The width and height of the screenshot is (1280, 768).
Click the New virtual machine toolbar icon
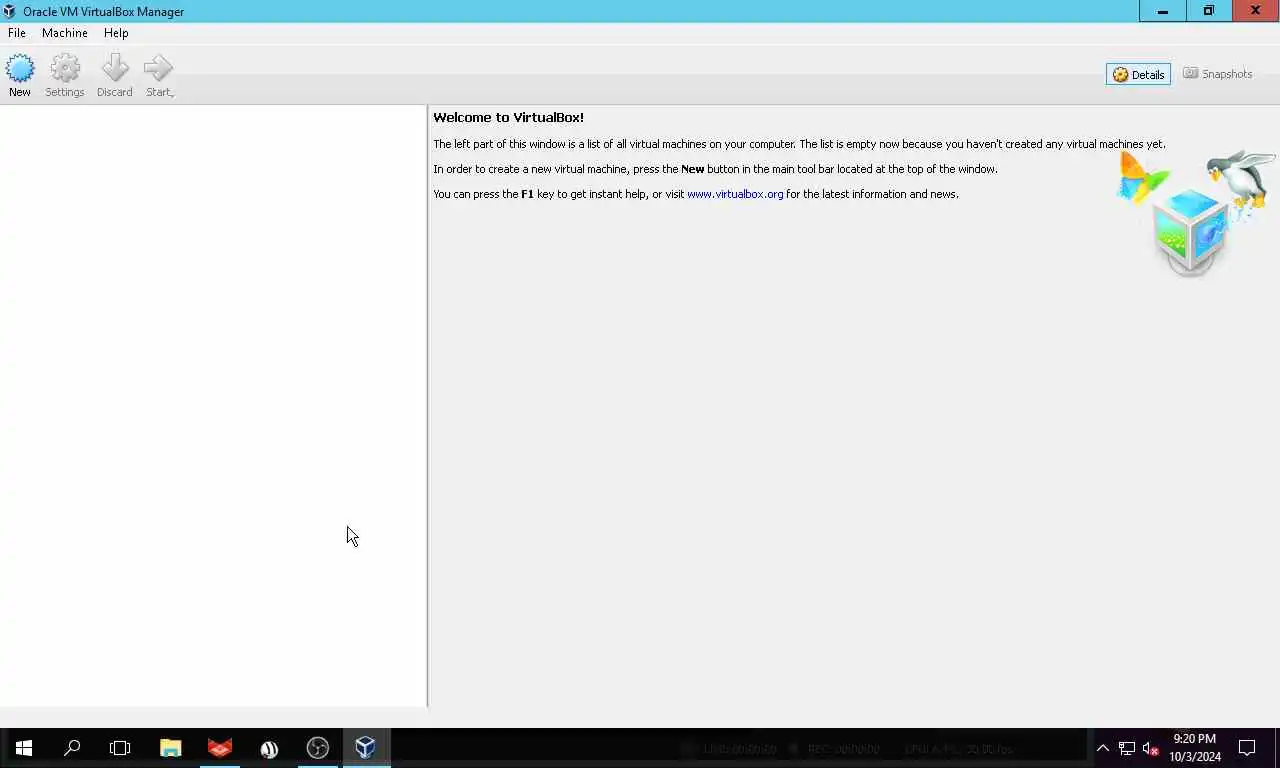20,76
